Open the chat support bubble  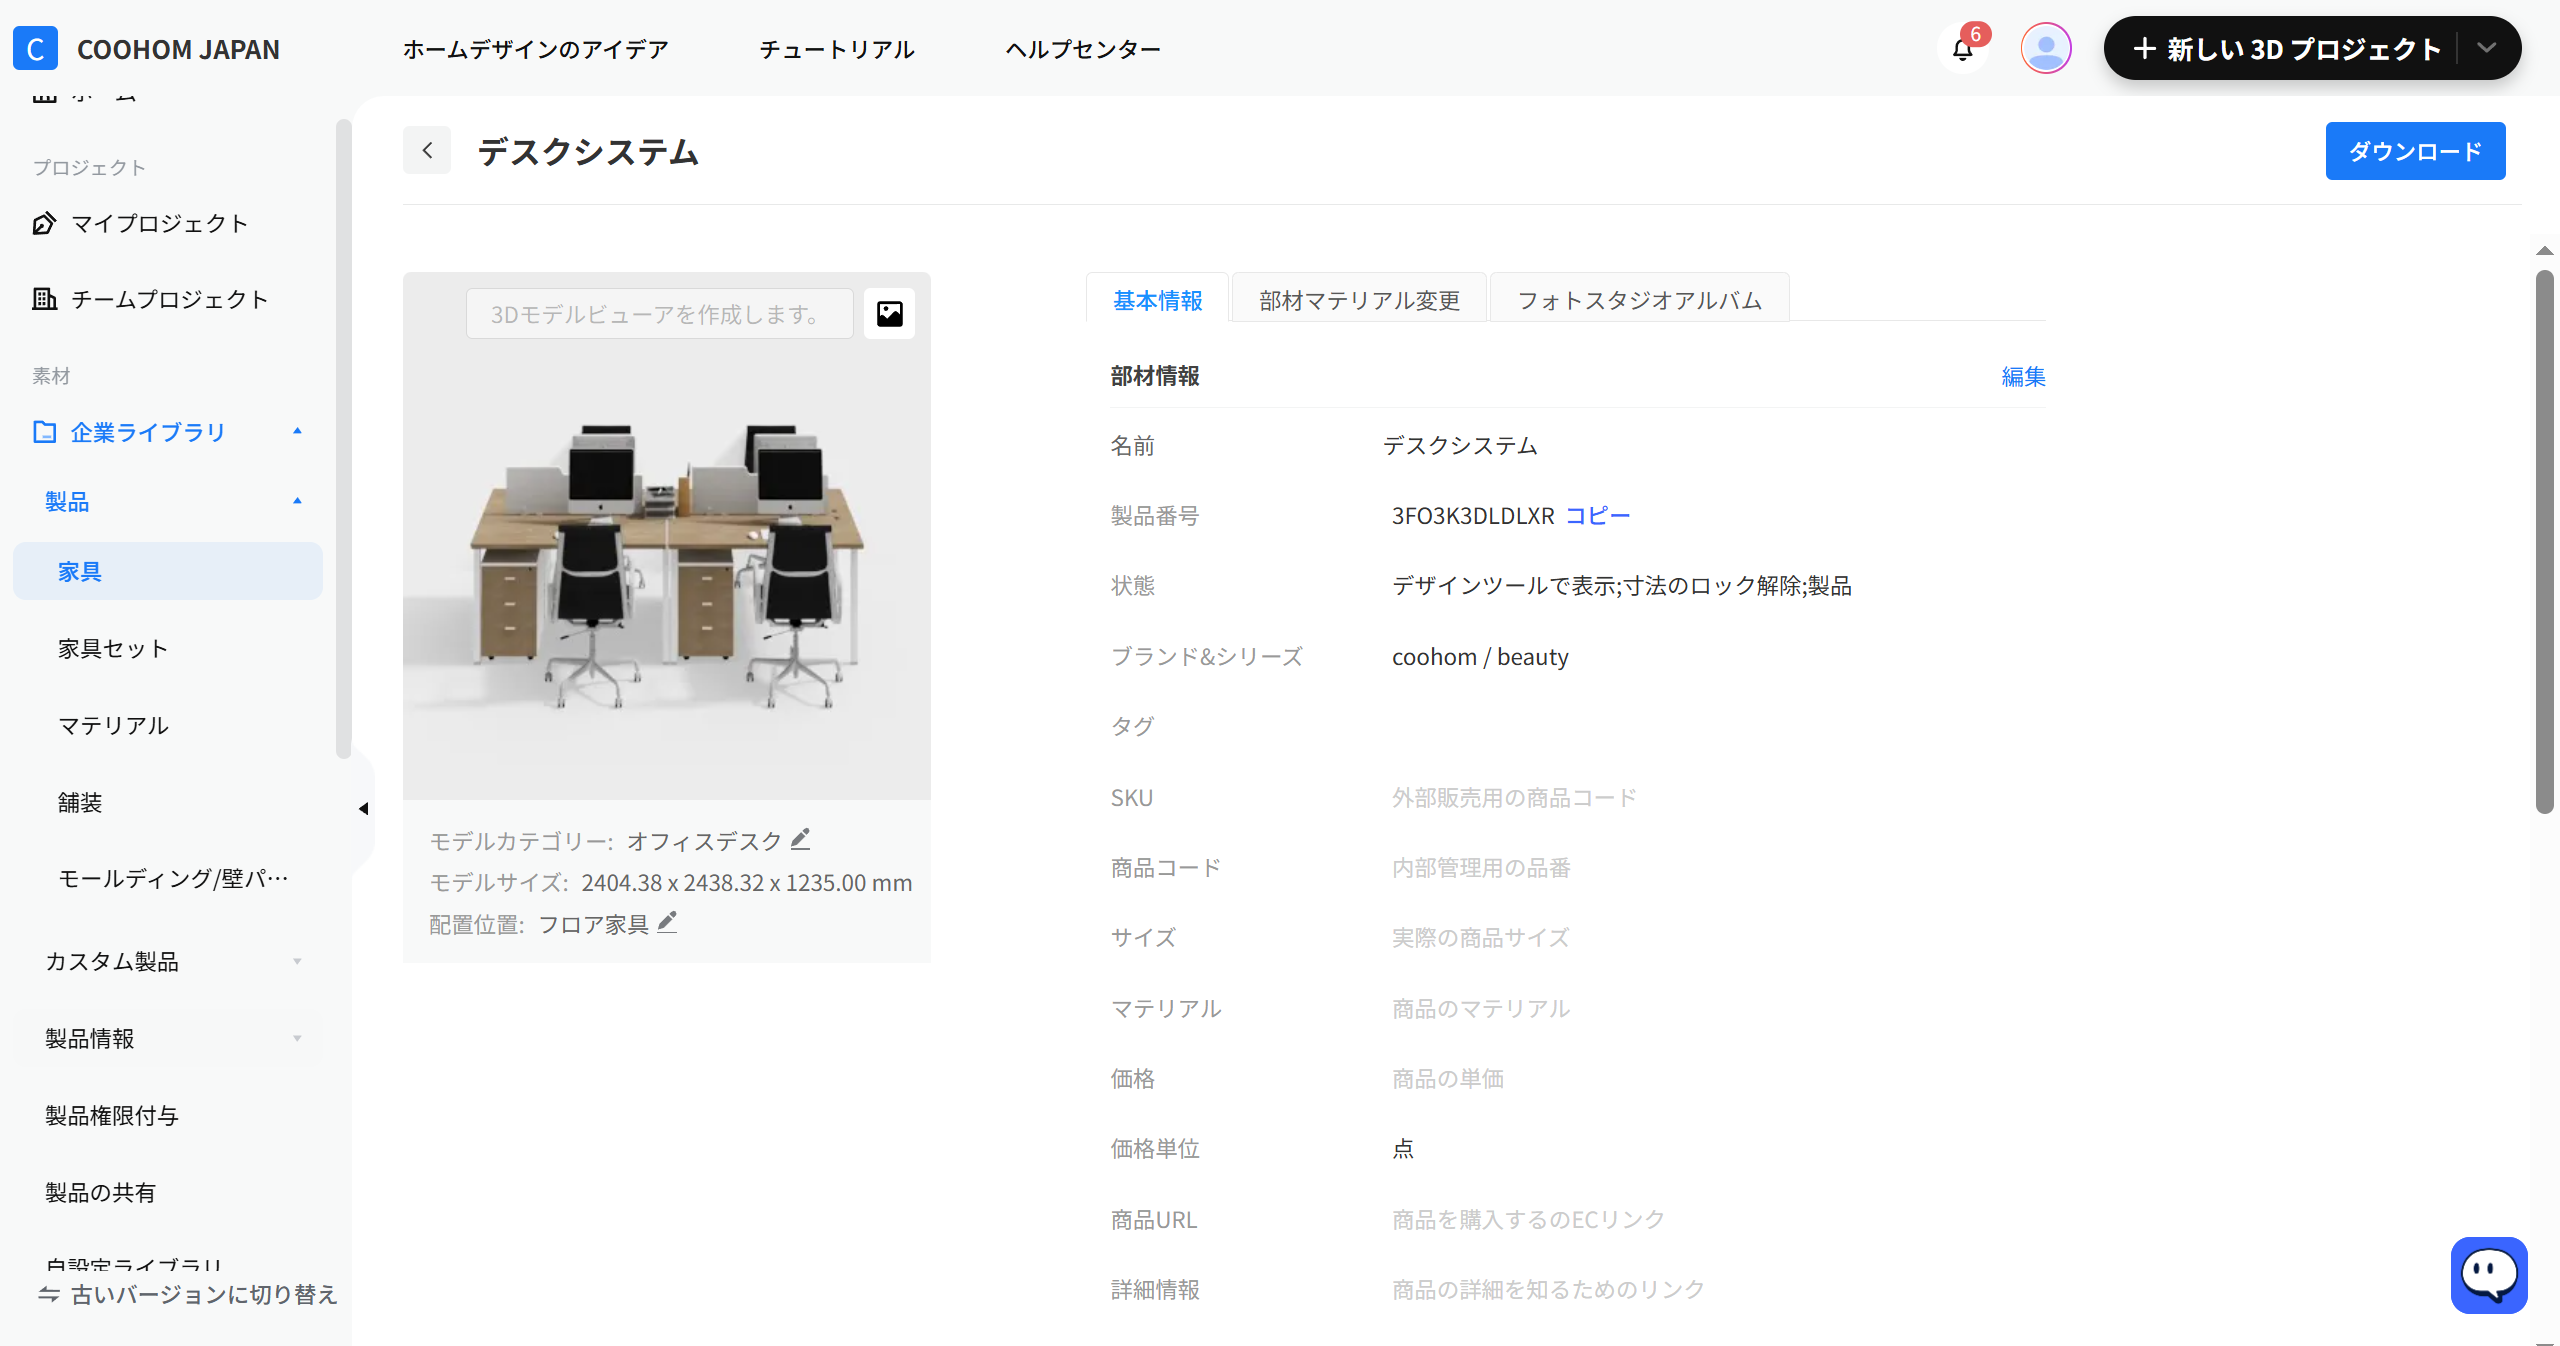click(2489, 1275)
